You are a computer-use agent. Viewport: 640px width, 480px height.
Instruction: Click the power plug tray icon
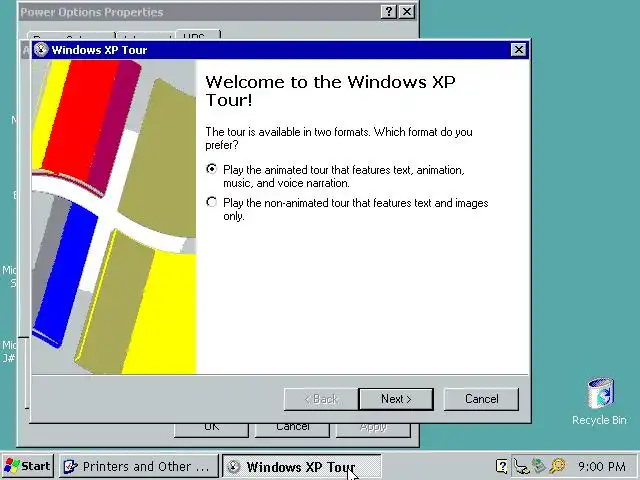point(521,466)
